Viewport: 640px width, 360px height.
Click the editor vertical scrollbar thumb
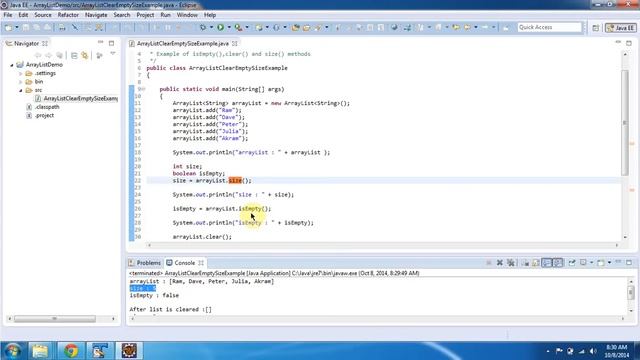(x=625, y=123)
